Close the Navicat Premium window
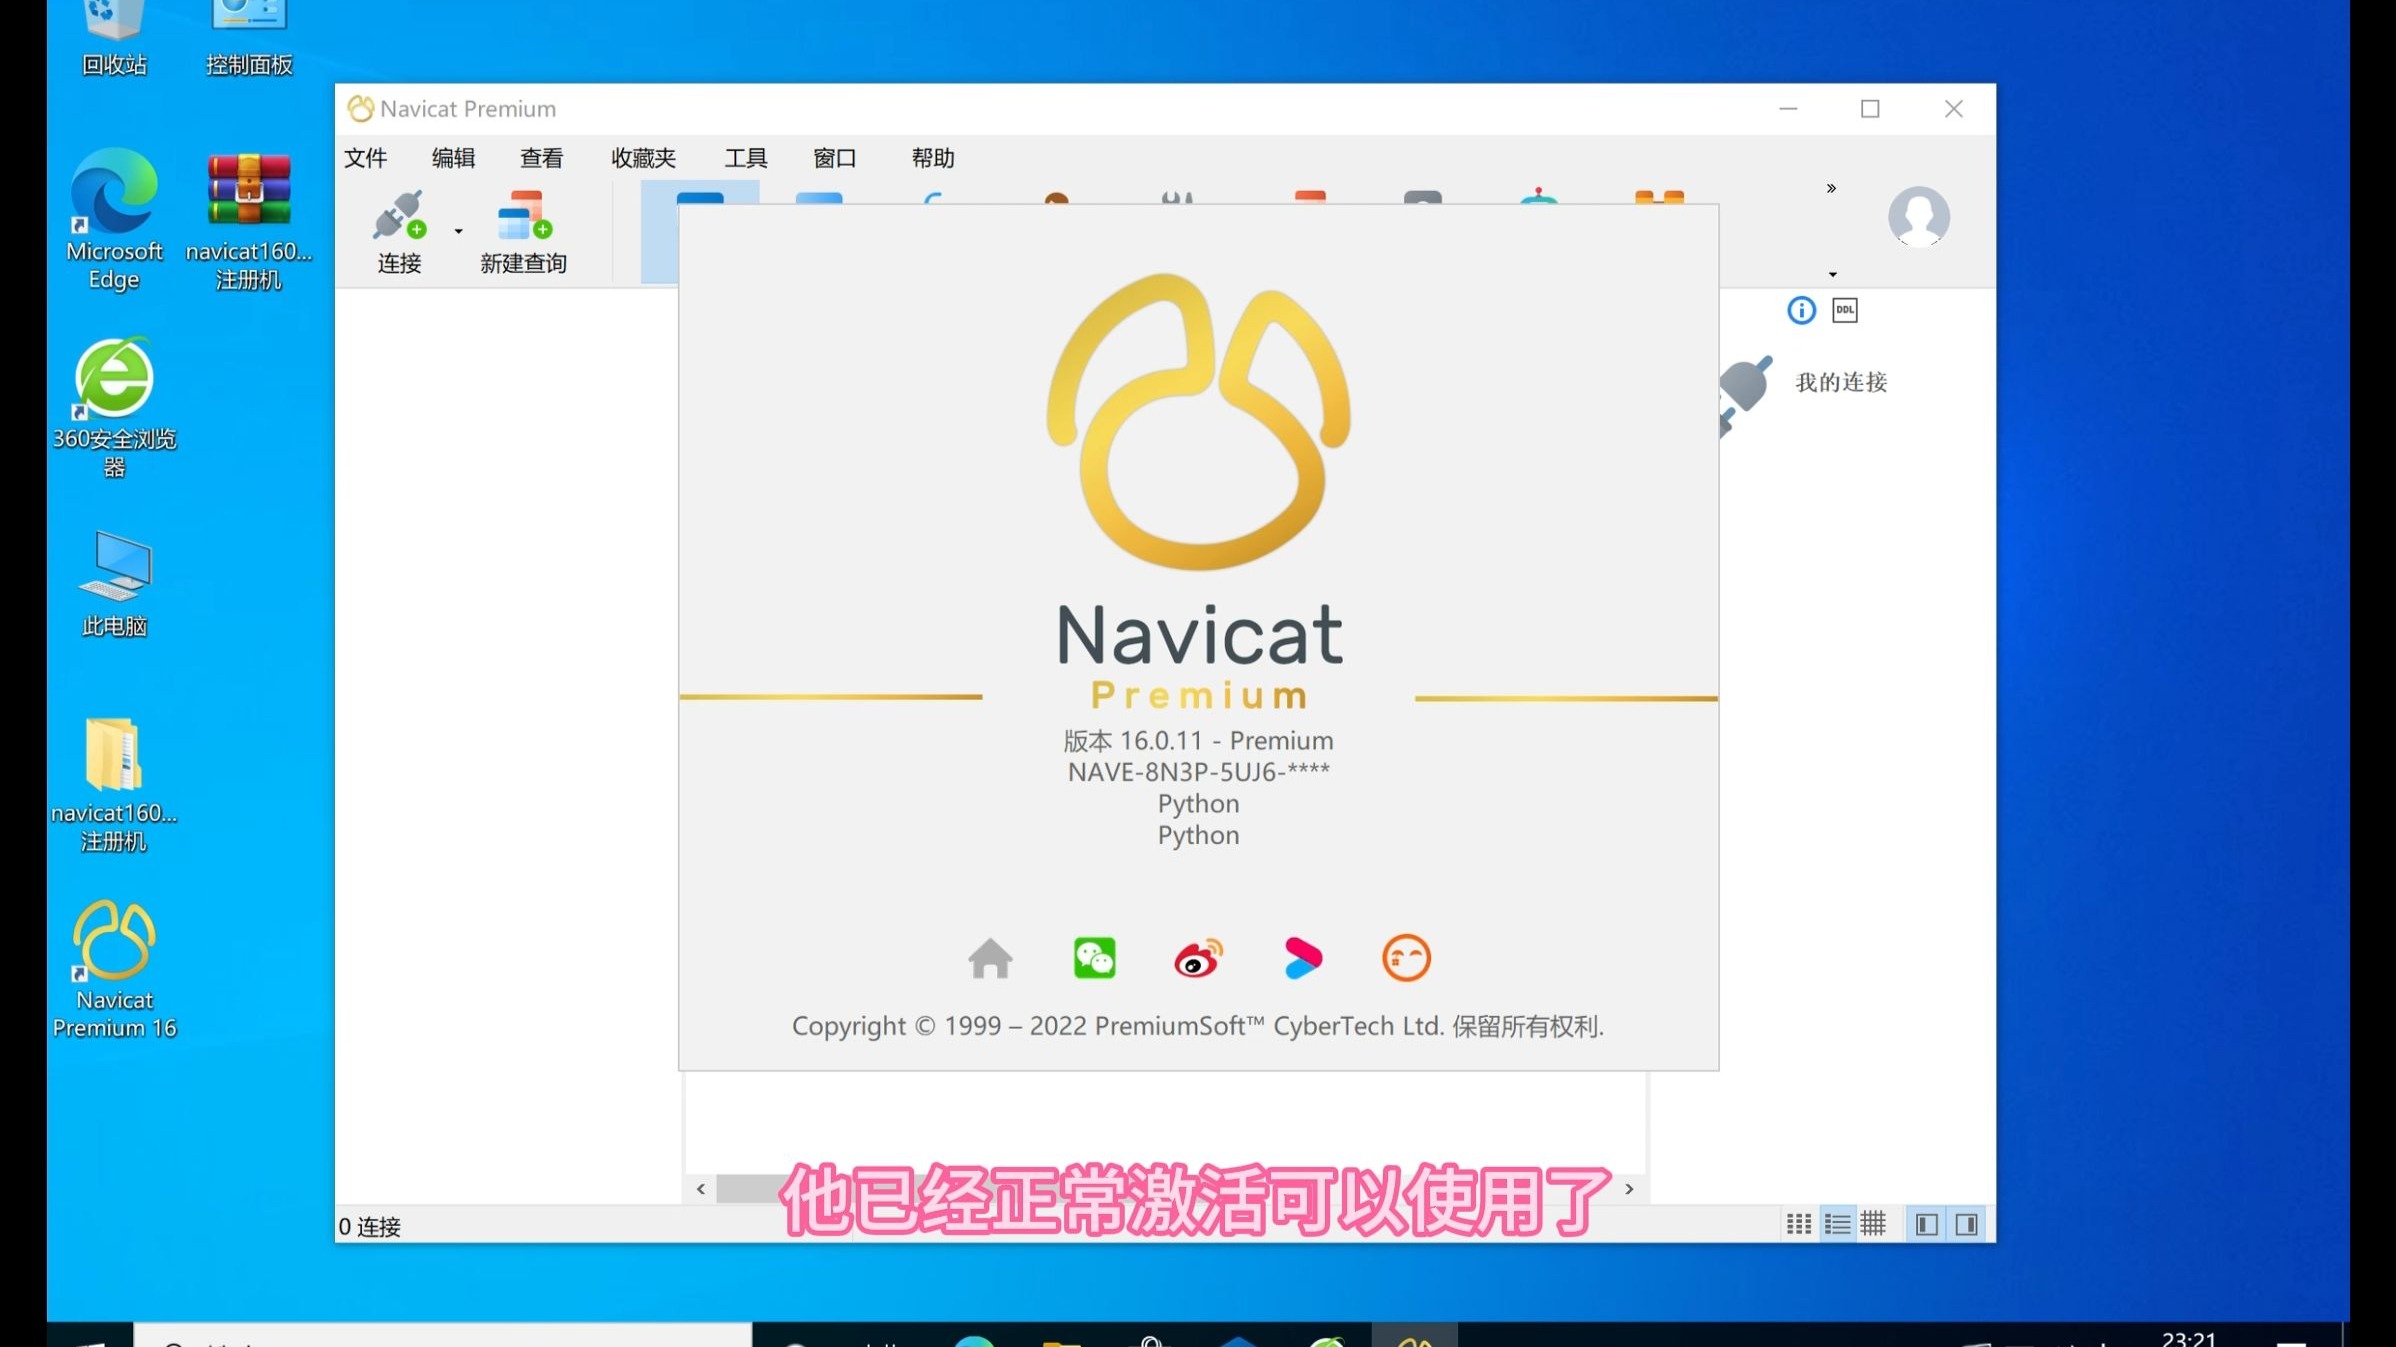The image size is (2396, 1347). (1953, 109)
